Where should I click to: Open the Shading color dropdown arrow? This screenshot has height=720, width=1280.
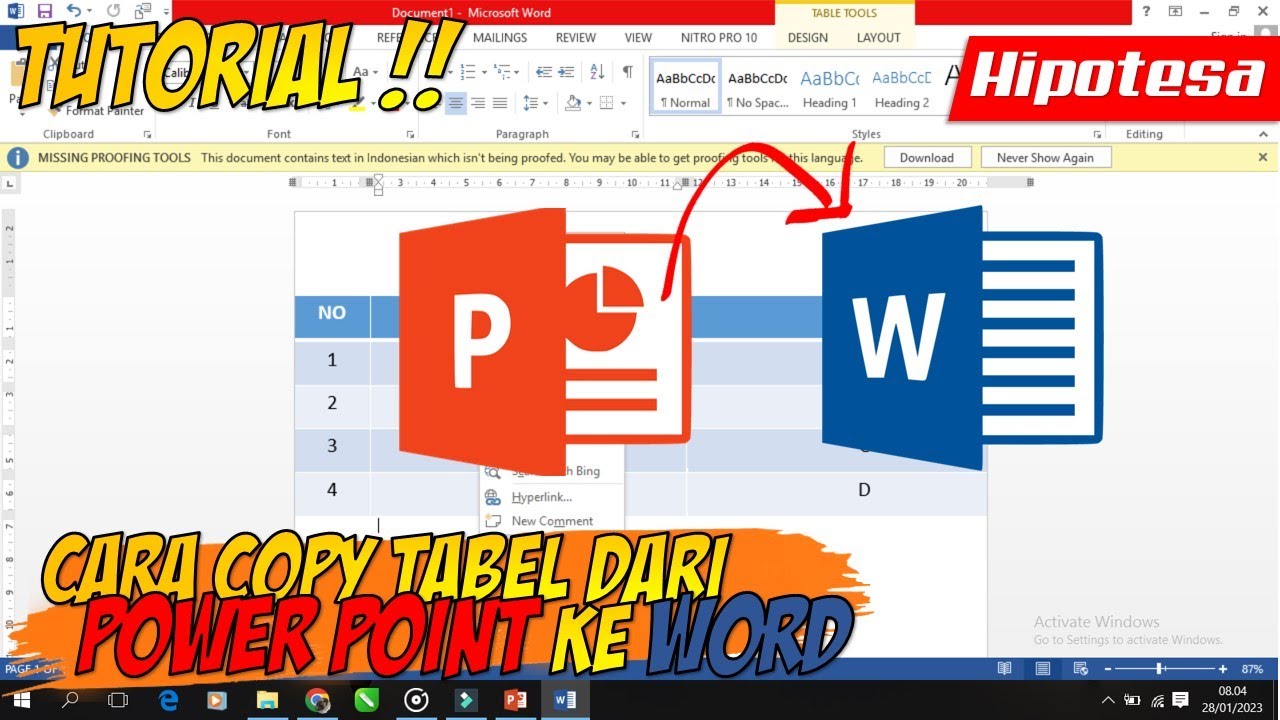pyautogui.click(x=589, y=103)
